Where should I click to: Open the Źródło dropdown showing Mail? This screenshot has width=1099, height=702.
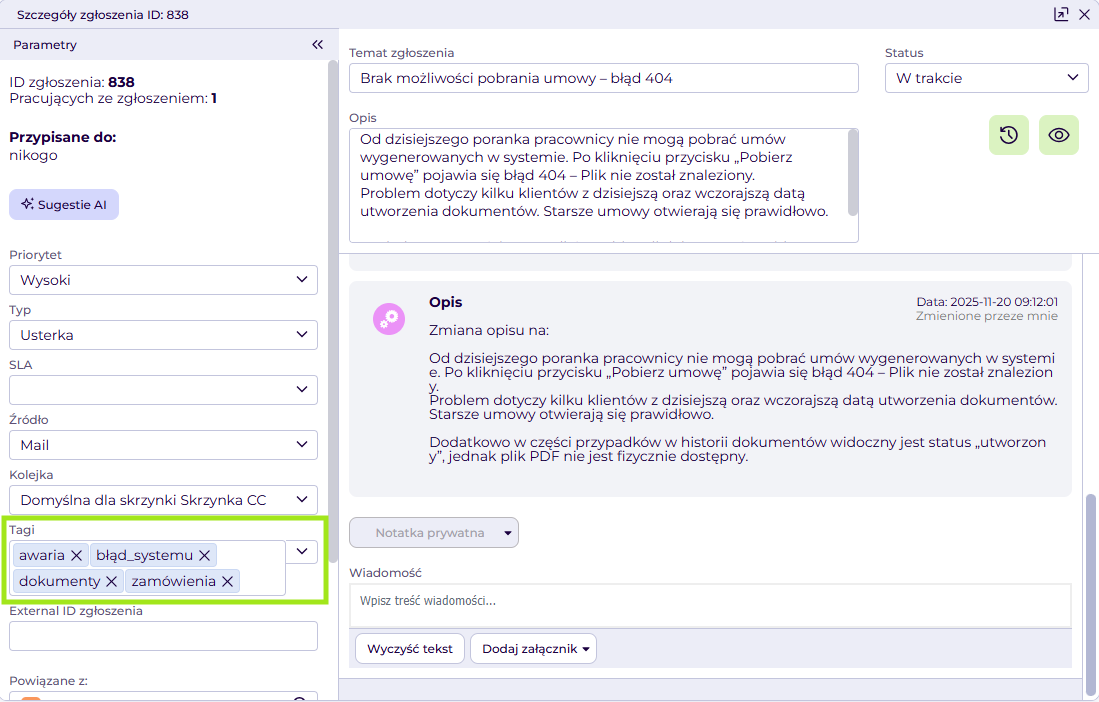163,445
